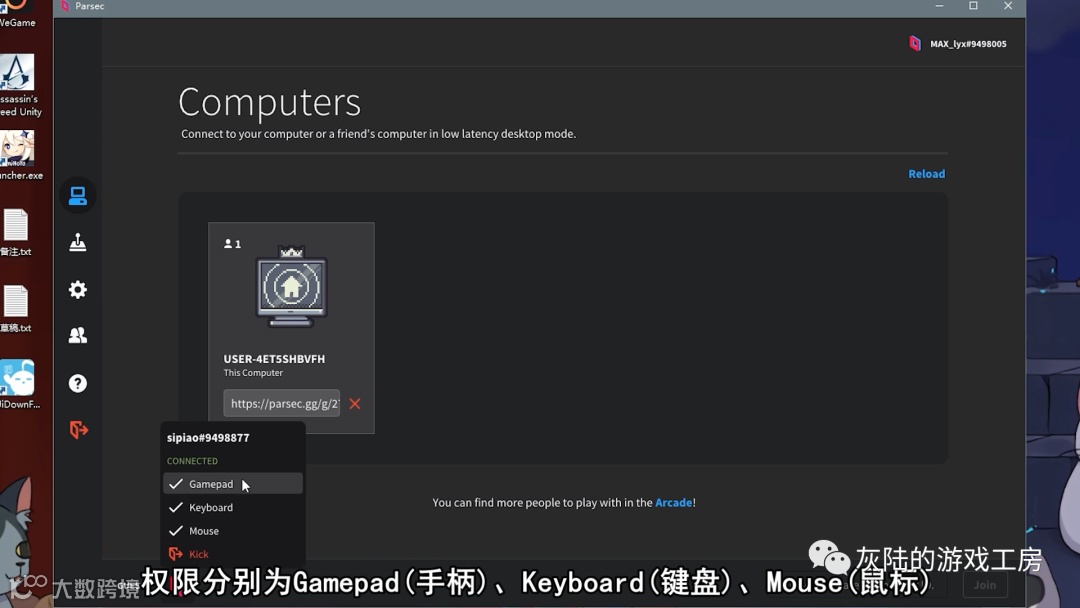Screen dimensions: 1080x608
Task: Click the Parsec title bar icon
Action: pos(65,6)
